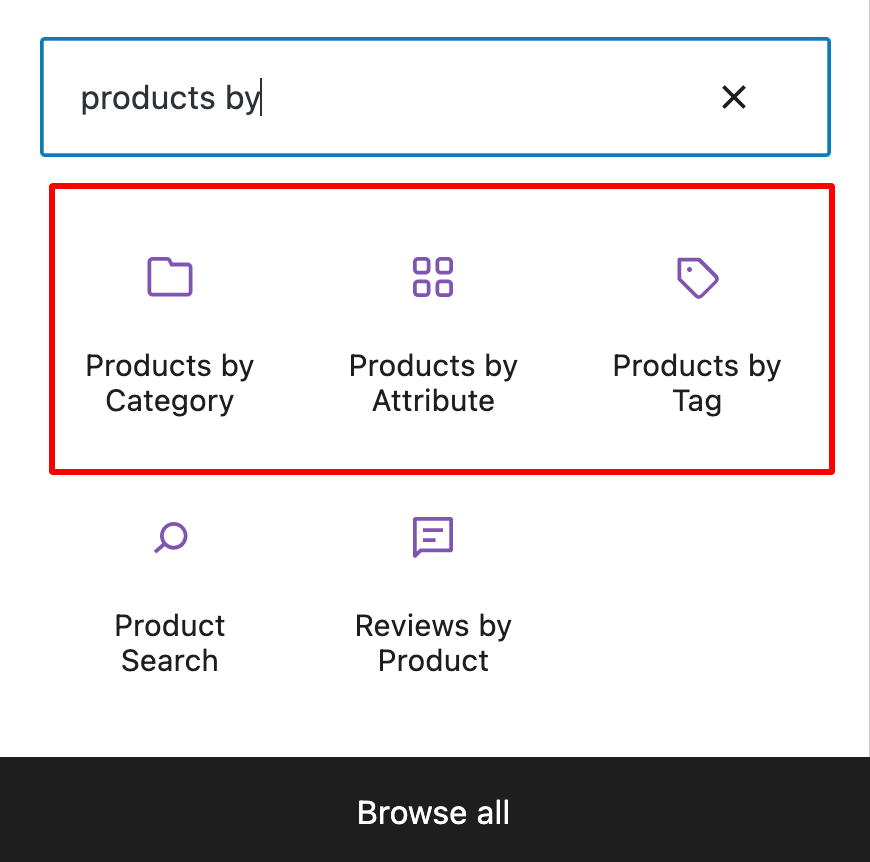This screenshot has height=862, width=870.
Task: Select the Reviews by Product speech bubble icon
Action: pyautogui.click(x=433, y=537)
